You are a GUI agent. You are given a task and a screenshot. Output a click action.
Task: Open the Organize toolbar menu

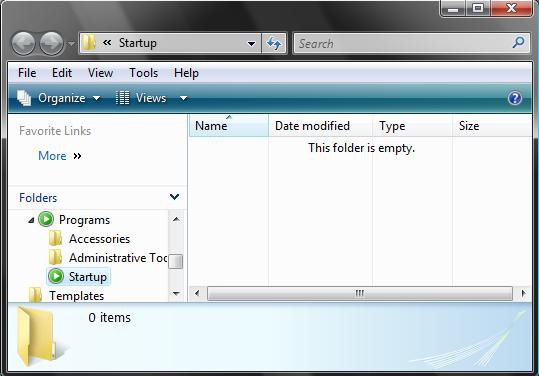point(59,98)
